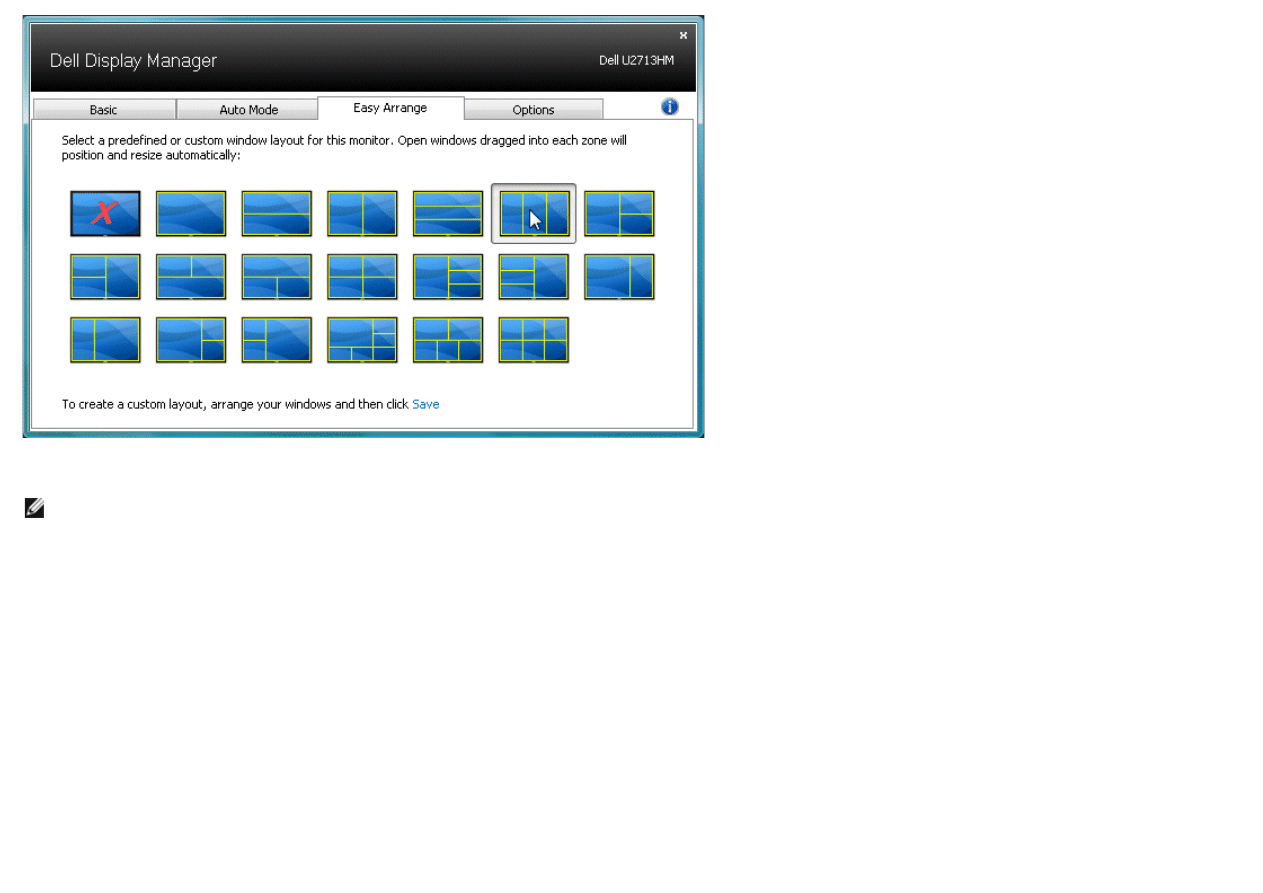The width and height of the screenshot is (1263, 893).
Task: Select layout with one wide top, two bottom zones
Action: point(277,277)
